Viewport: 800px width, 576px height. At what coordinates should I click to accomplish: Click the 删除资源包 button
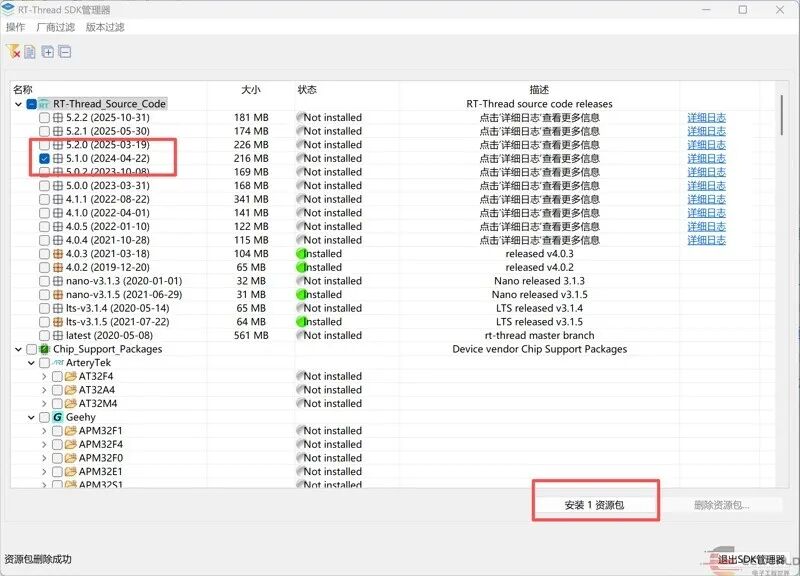click(721, 505)
